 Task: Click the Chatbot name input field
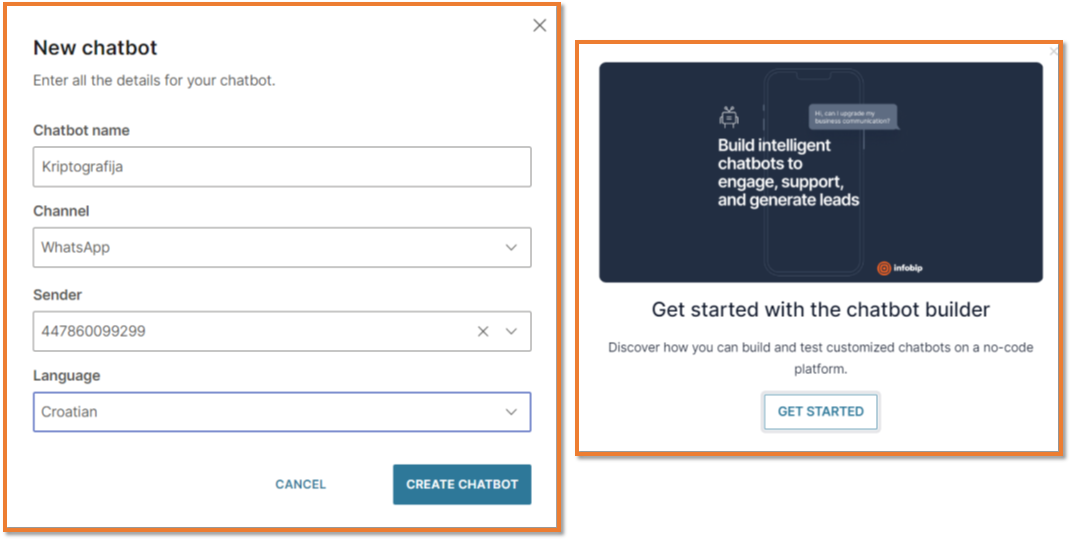pos(281,167)
